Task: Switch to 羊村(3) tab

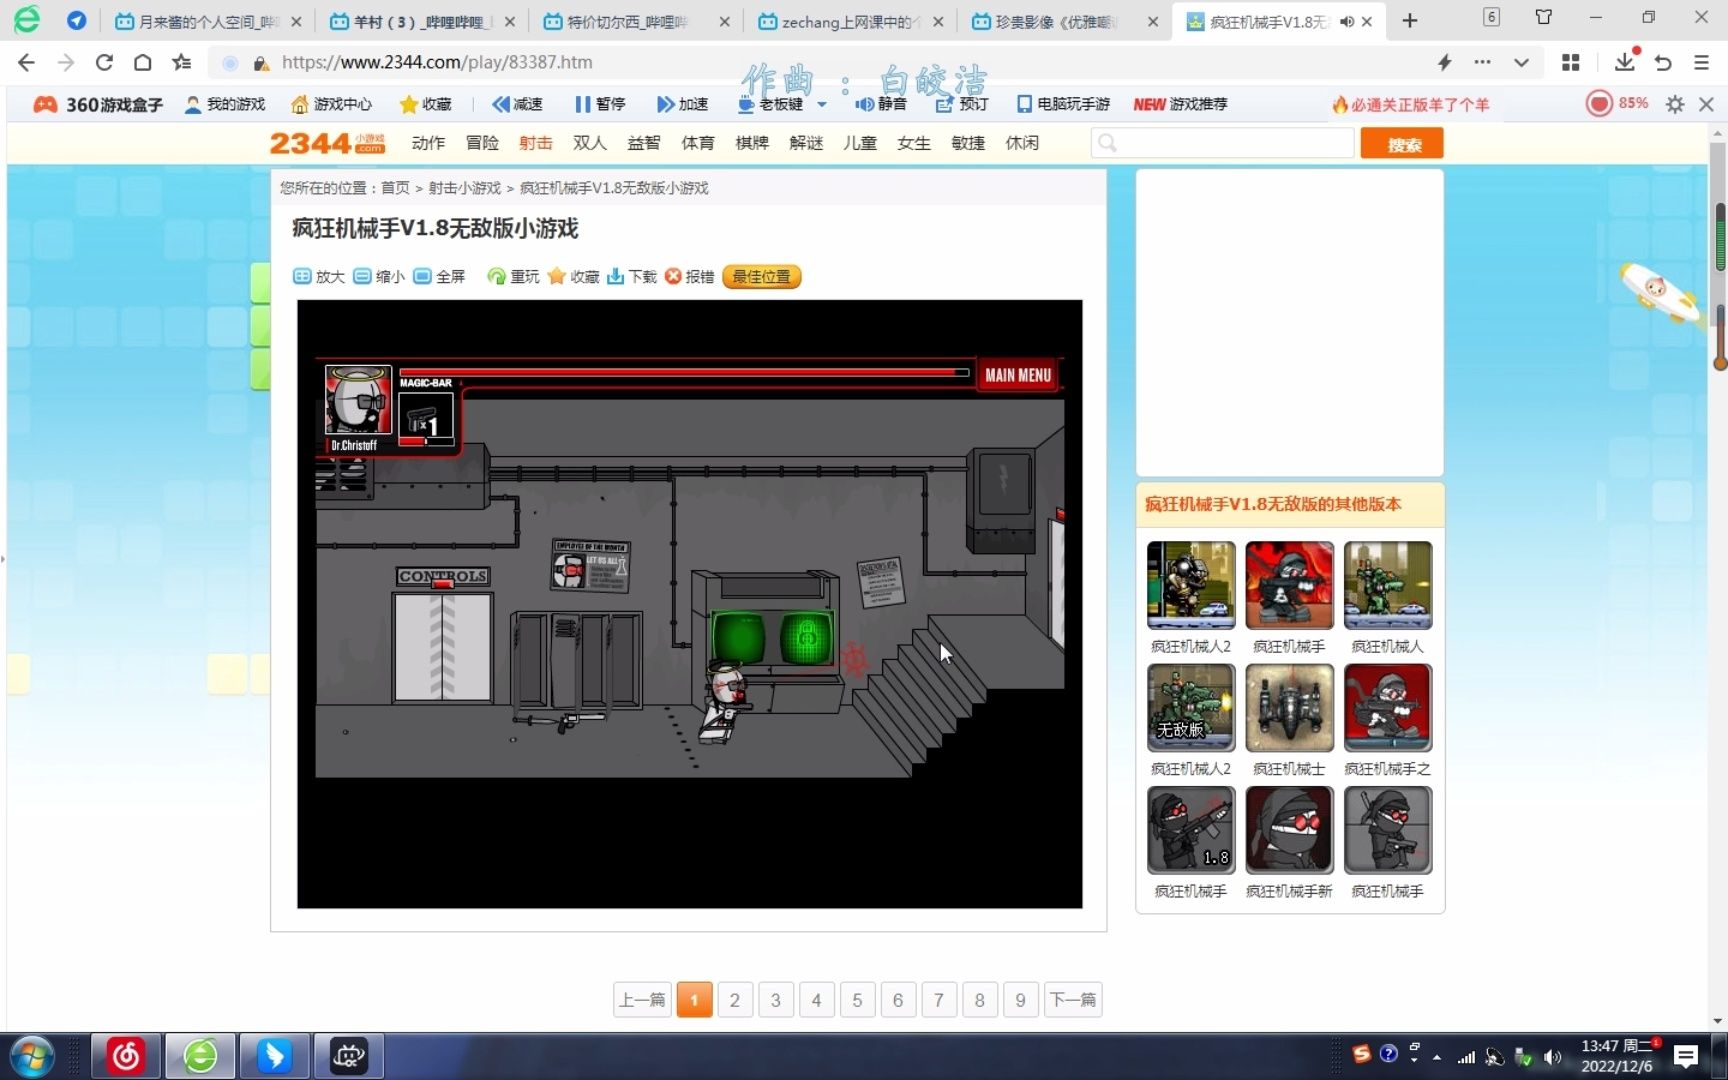Action: pos(420,21)
